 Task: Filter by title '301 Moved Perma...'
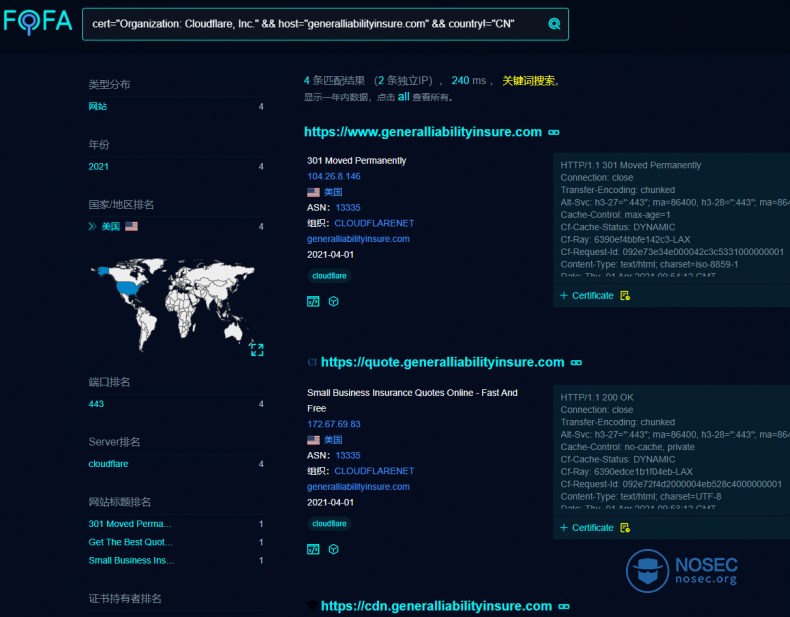pyautogui.click(x=130, y=524)
